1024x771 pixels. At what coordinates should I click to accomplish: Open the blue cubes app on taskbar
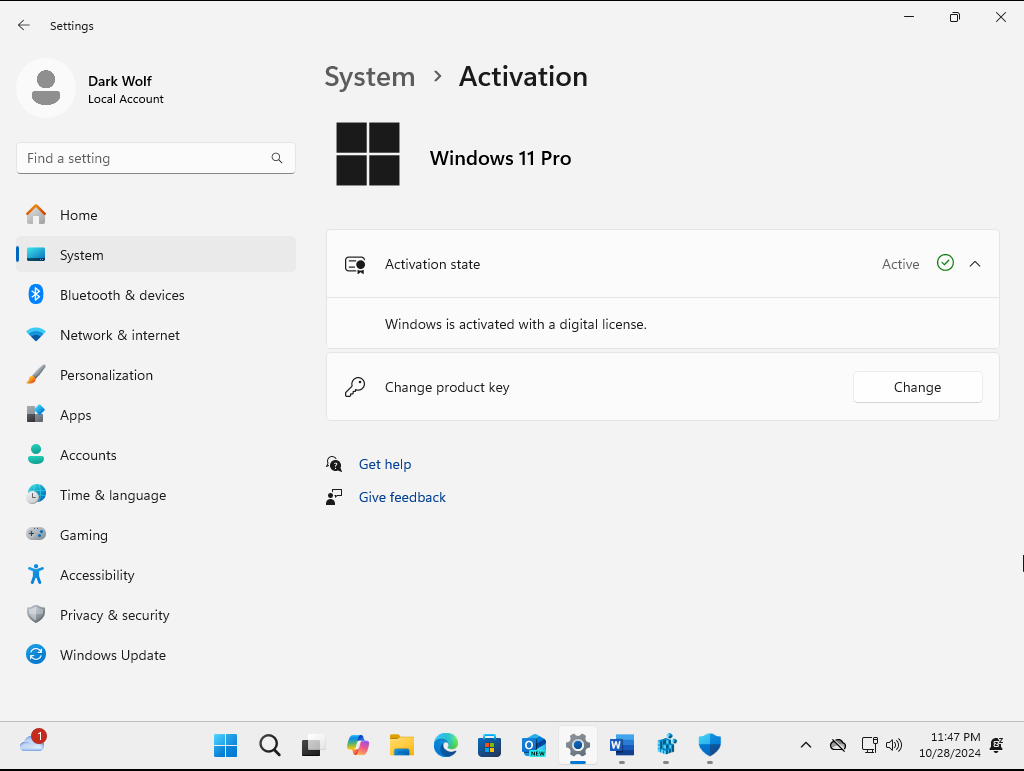666,745
